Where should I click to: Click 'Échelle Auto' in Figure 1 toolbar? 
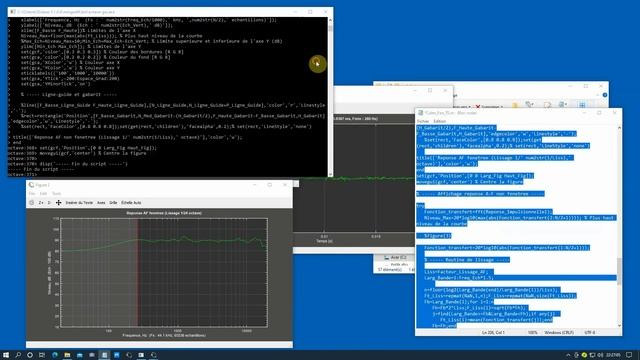131,203
